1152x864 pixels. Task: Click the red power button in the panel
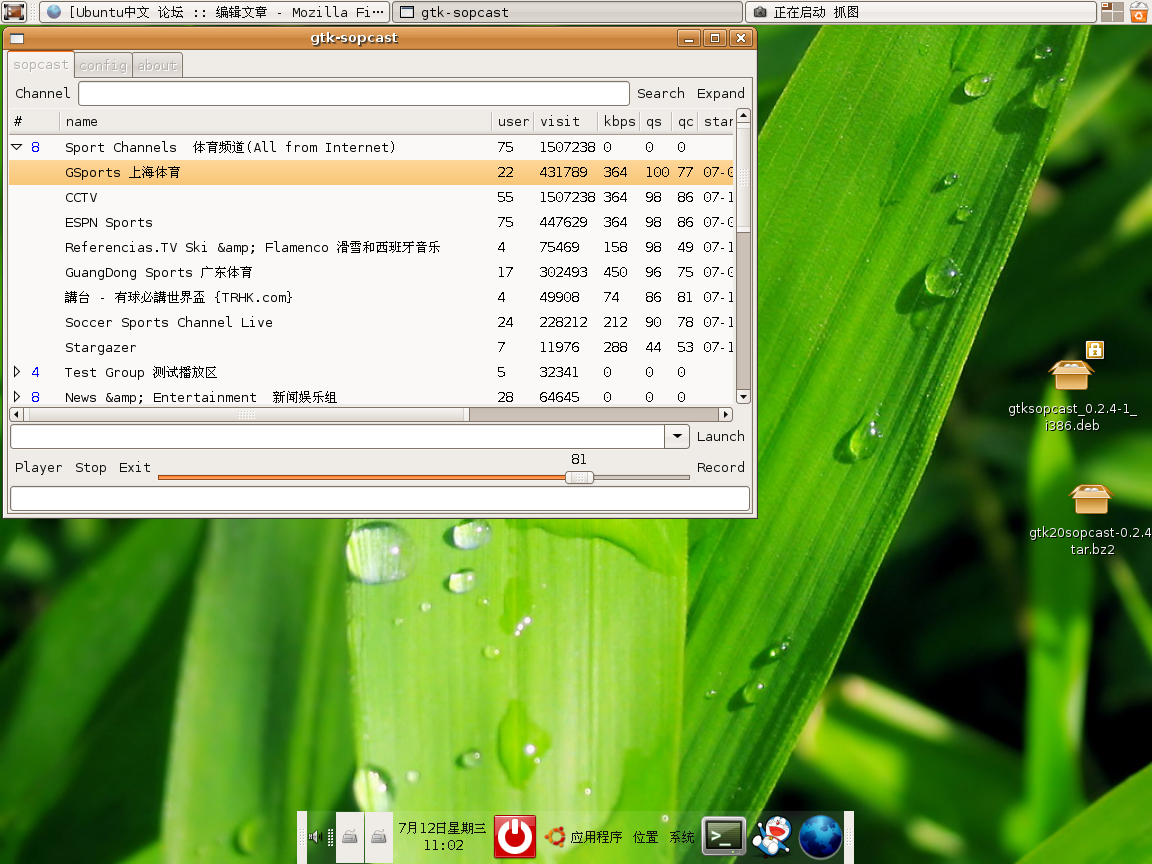[x=514, y=836]
